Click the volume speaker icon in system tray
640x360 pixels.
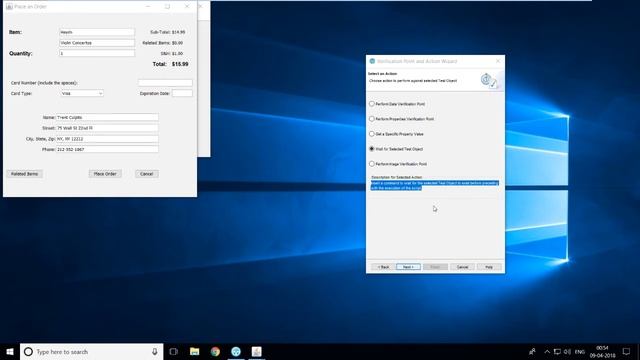[x=567, y=351]
